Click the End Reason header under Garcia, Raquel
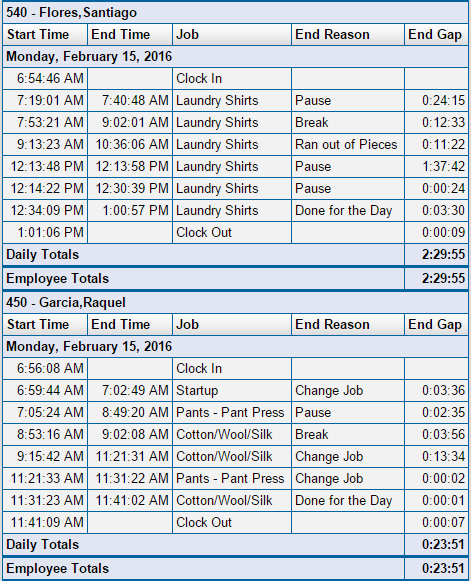 [348, 325]
